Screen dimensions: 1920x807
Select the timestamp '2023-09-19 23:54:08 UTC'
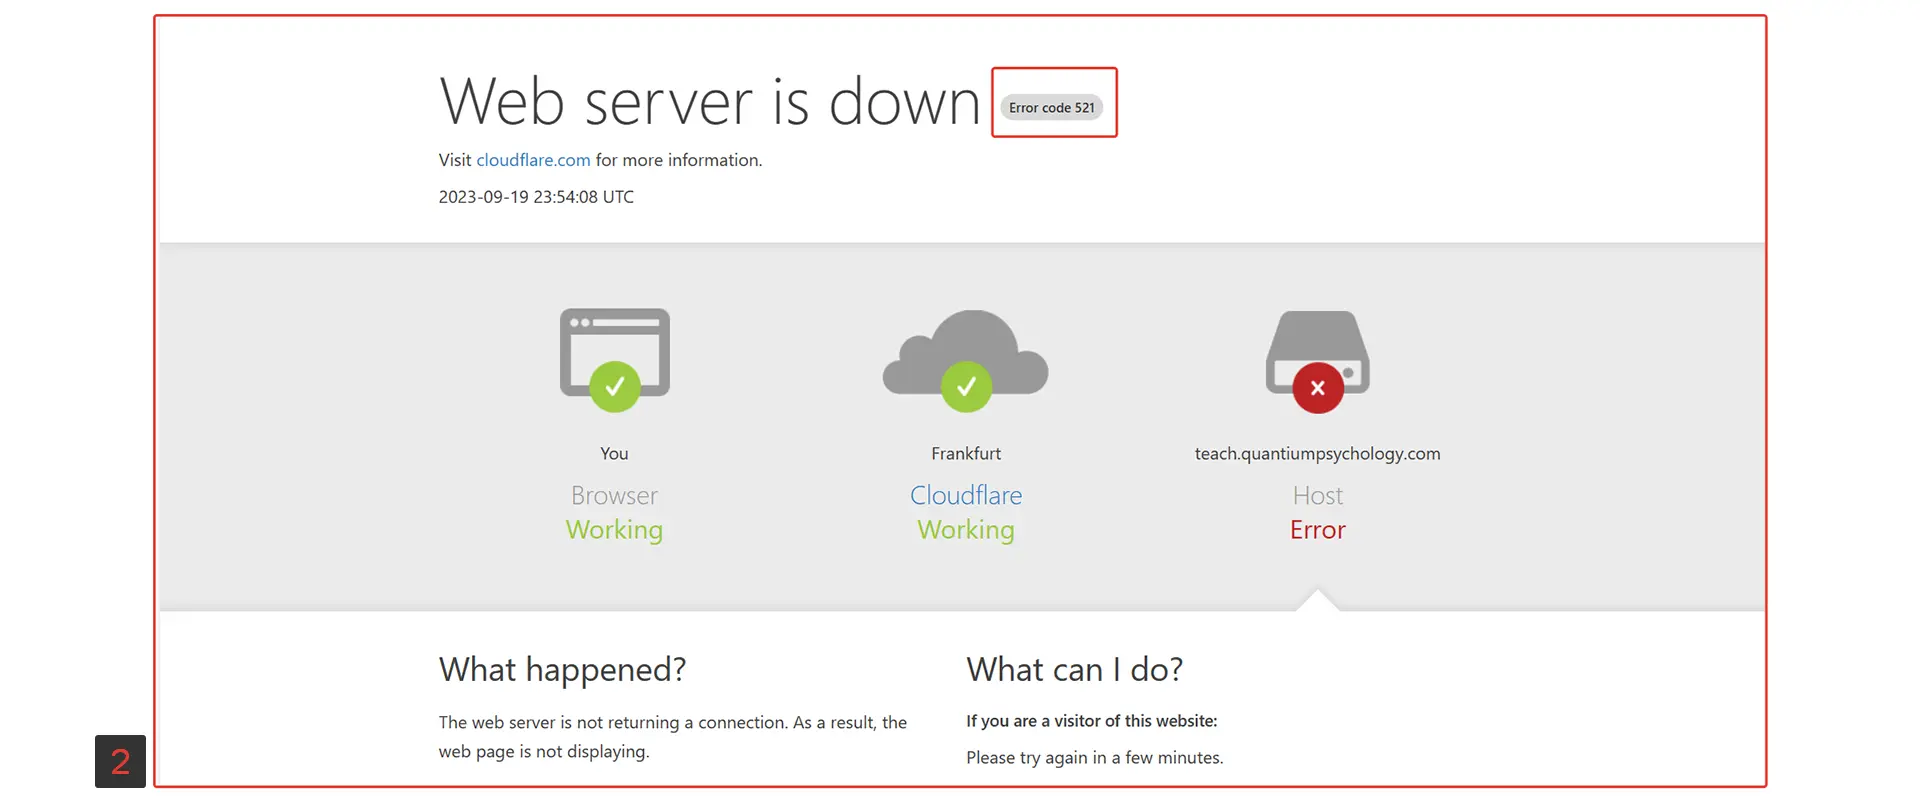click(x=536, y=197)
